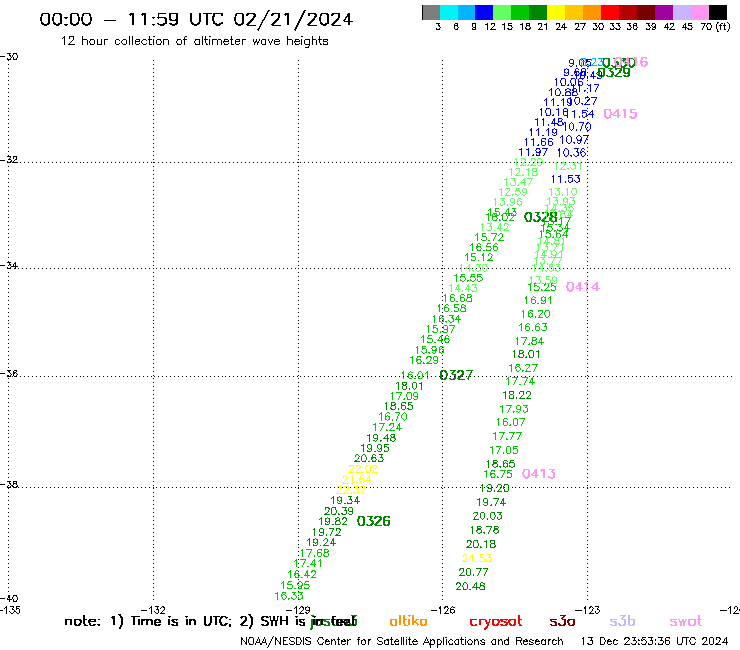Click the wave height value 15.25

542,287
